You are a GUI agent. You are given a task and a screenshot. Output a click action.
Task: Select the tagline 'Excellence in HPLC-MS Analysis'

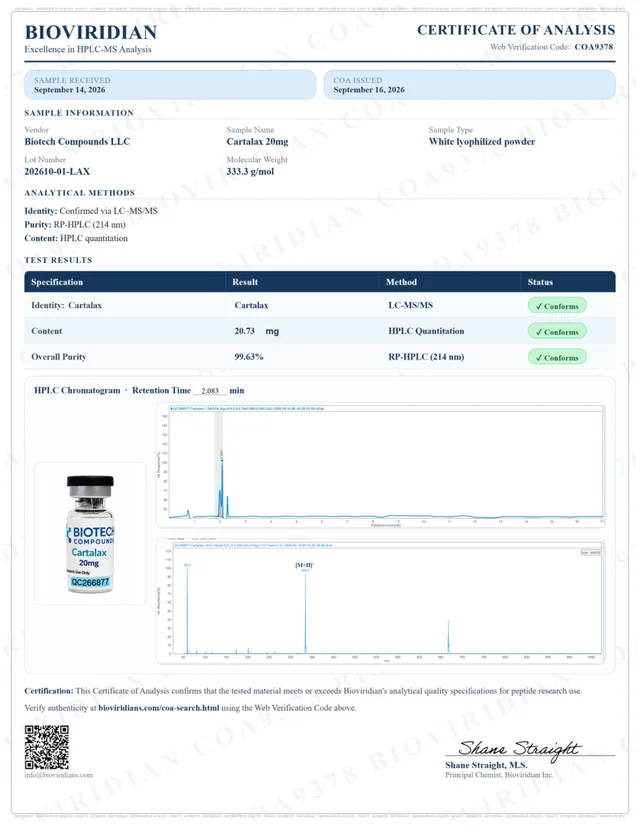click(88, 49)
